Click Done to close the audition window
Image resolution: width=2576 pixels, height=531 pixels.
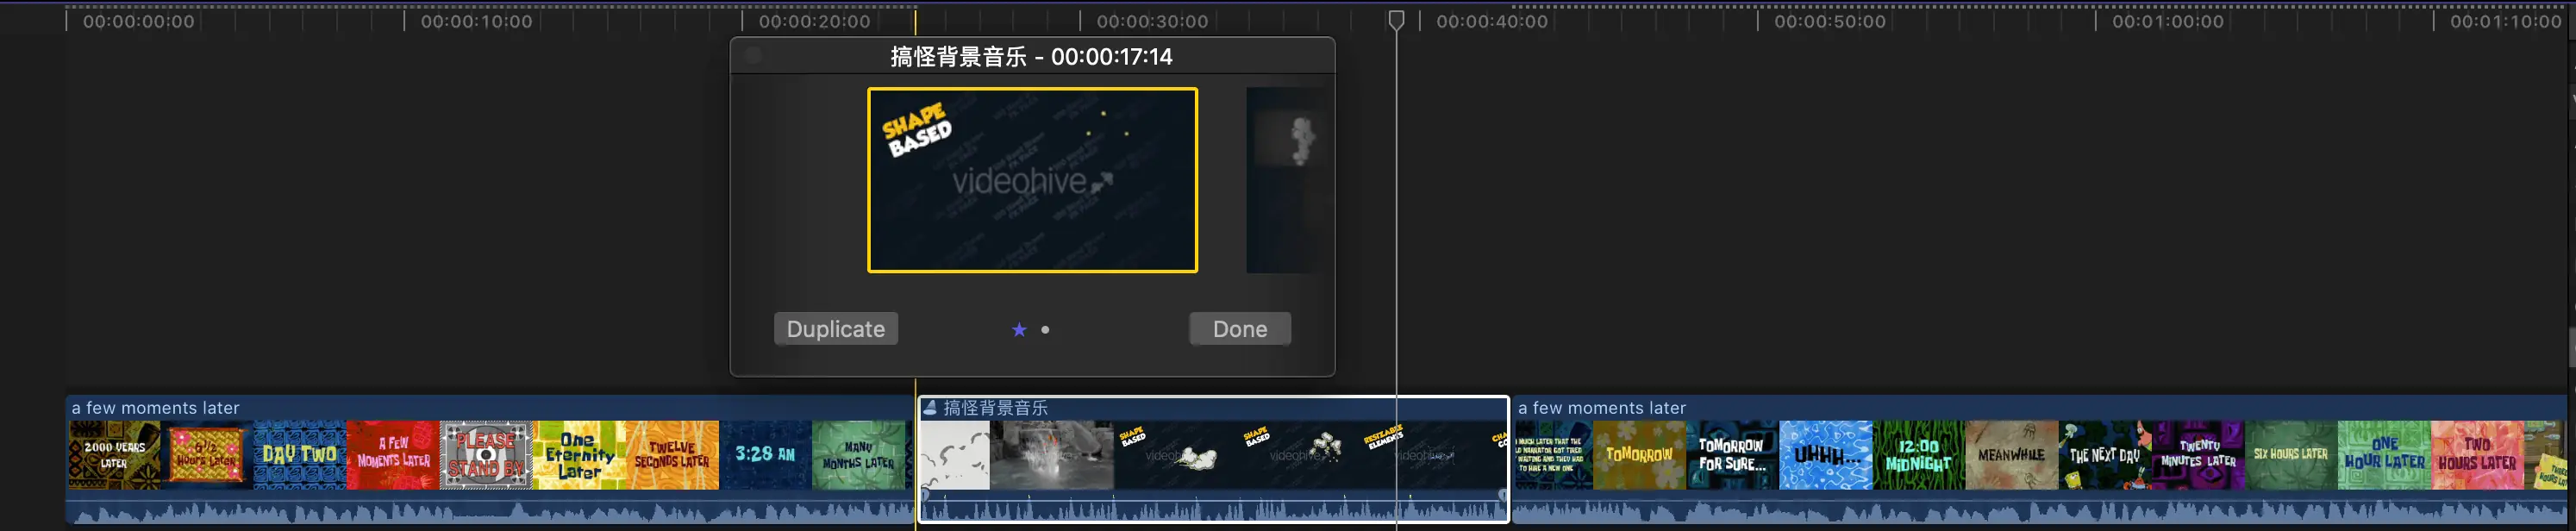(1239, 329)
